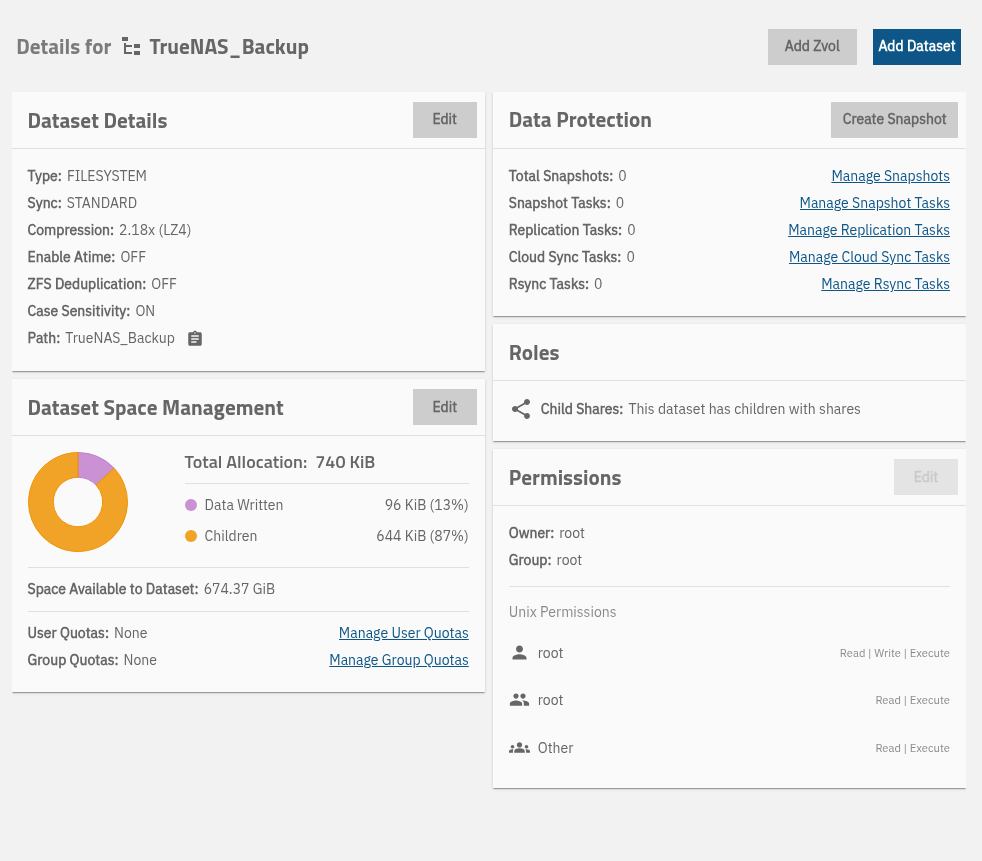Open Manage Group Quotas link
982x861 pixels.
click(x=398, y=660)
